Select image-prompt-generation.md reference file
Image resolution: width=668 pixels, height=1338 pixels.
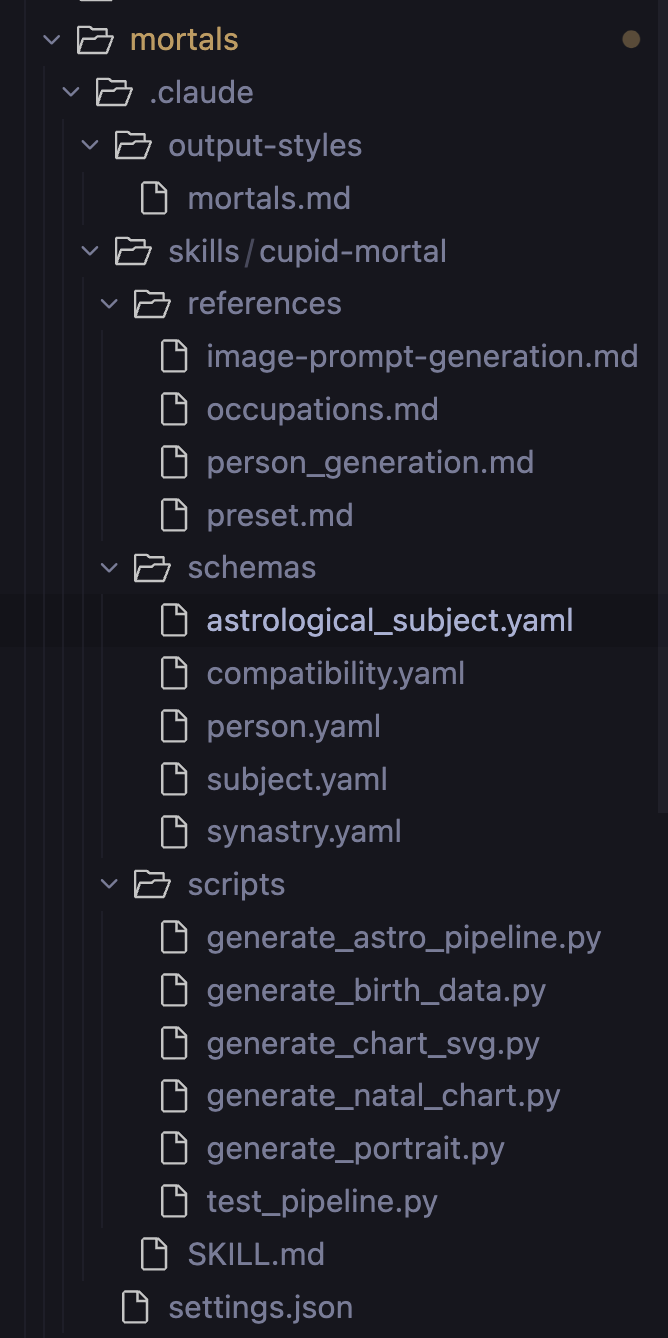point(422,356)
